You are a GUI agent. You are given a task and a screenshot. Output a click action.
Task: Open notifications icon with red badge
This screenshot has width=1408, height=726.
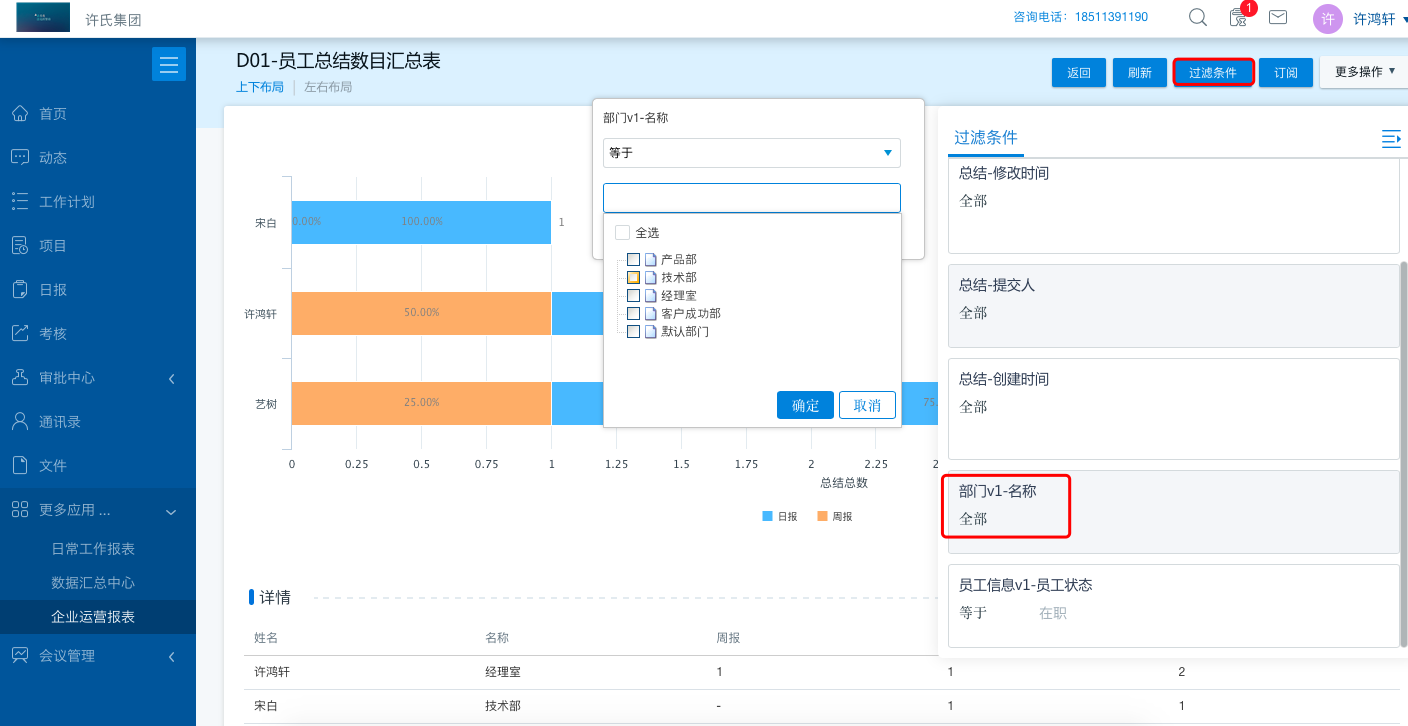coord(1239,17)
